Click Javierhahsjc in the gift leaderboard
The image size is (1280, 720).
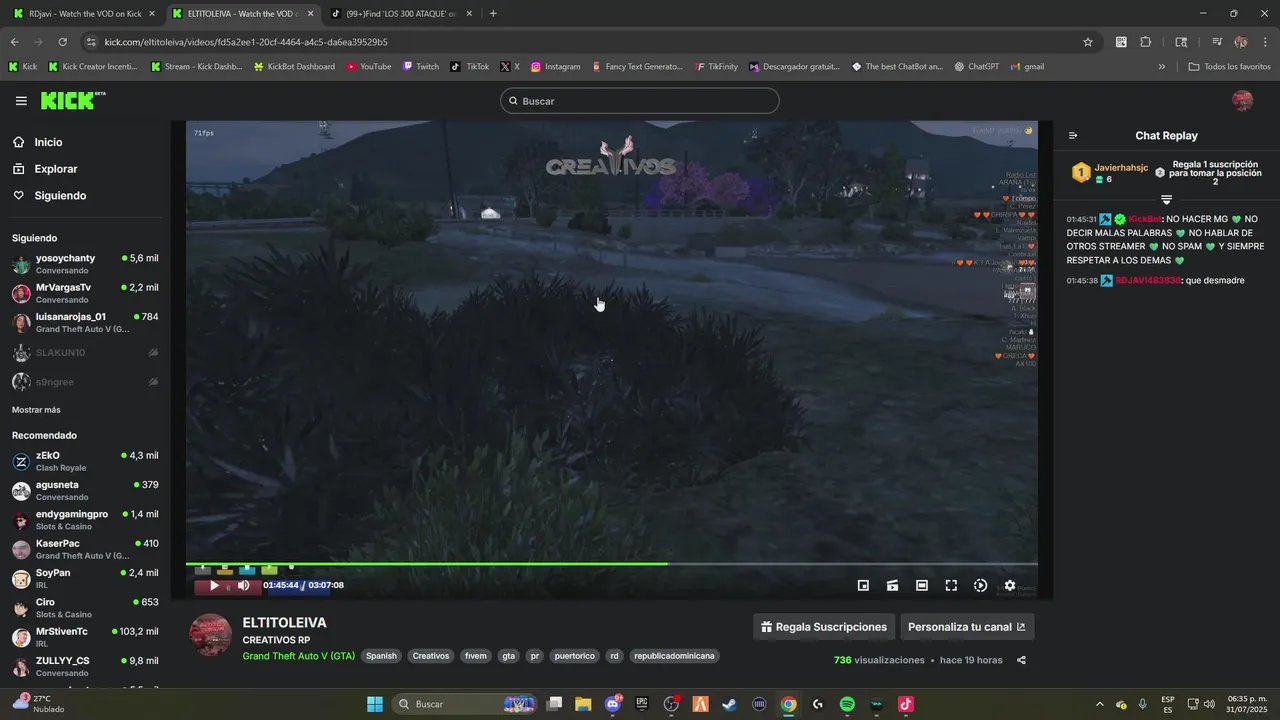point(1121,168)
